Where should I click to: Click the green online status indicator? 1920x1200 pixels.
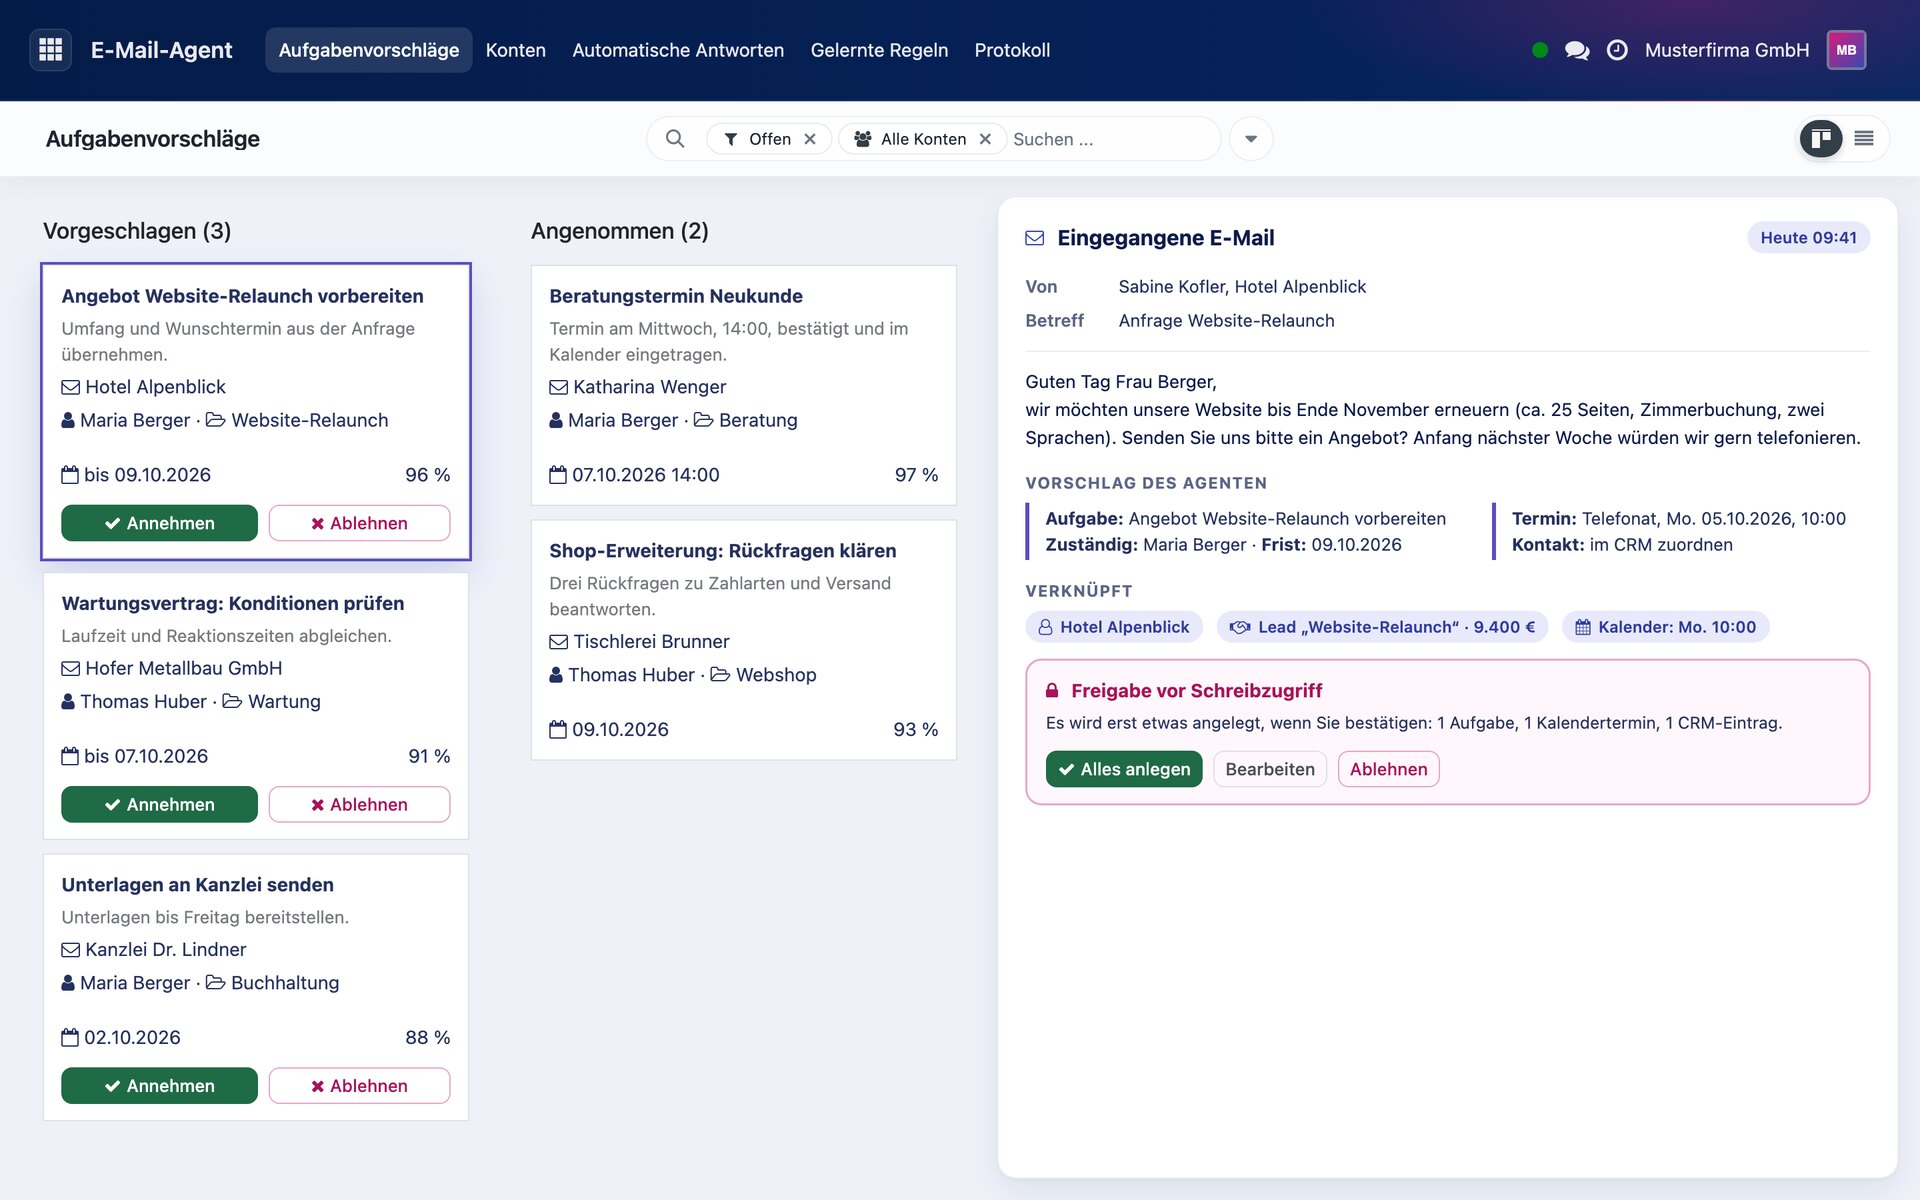(1540, 50)
